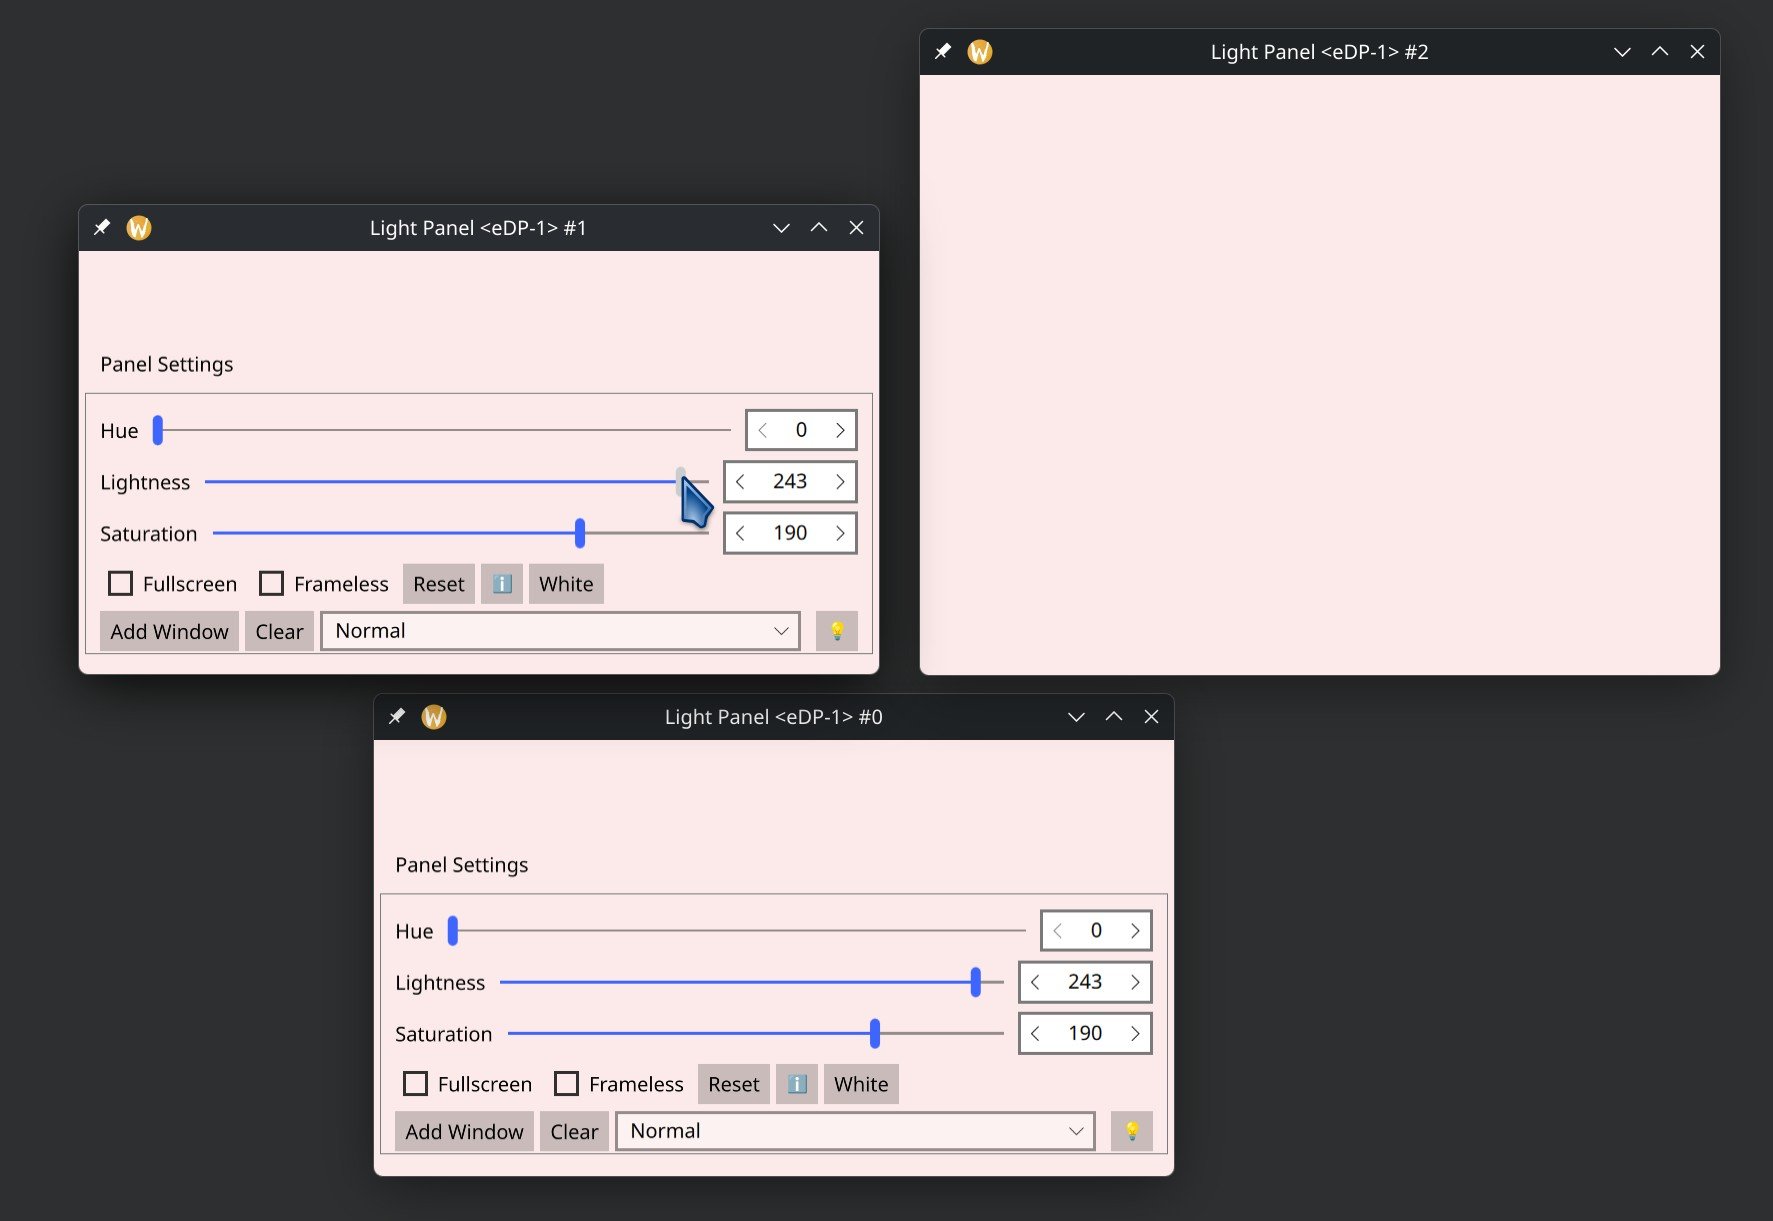Click the Saturation slider handle in panel #0

click(x=875, y=1033)
